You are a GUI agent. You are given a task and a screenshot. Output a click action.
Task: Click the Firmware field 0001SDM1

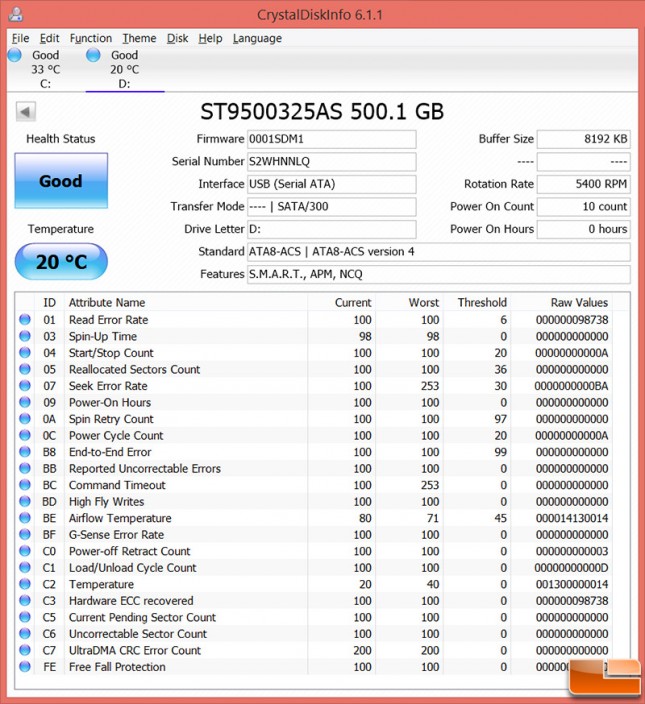tap(331, 139)
